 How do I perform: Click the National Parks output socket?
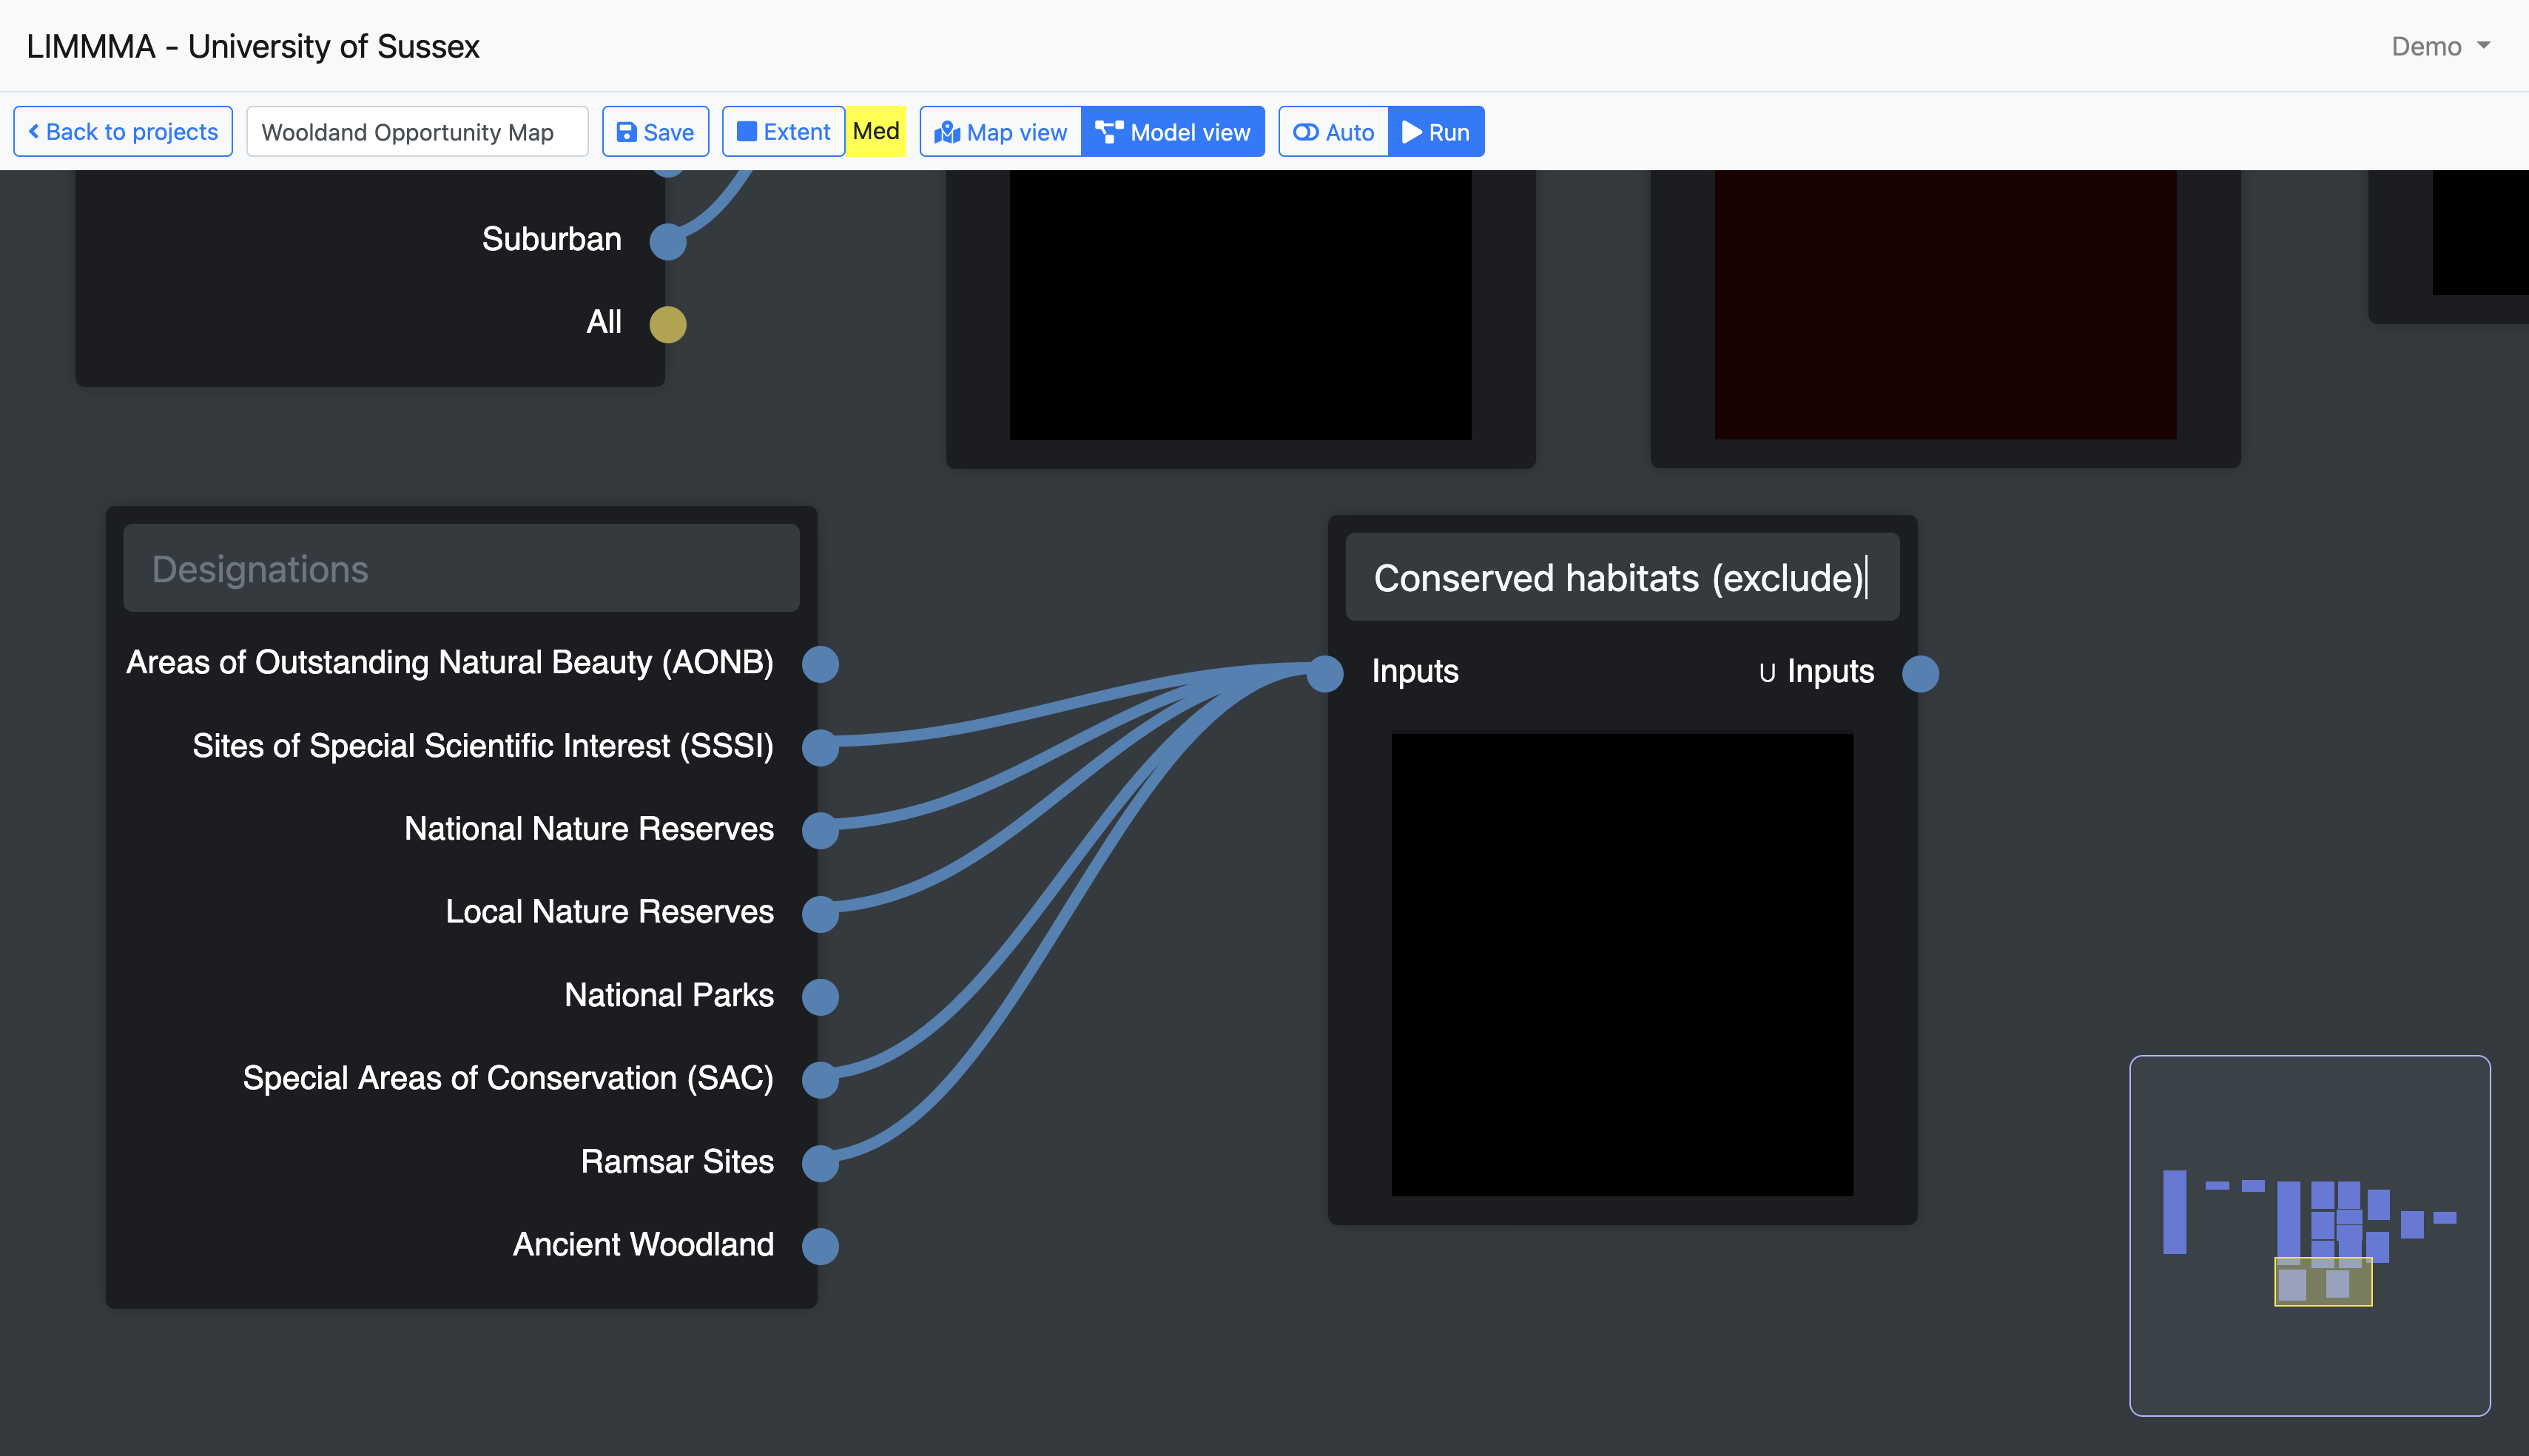(x=820, y=996)
